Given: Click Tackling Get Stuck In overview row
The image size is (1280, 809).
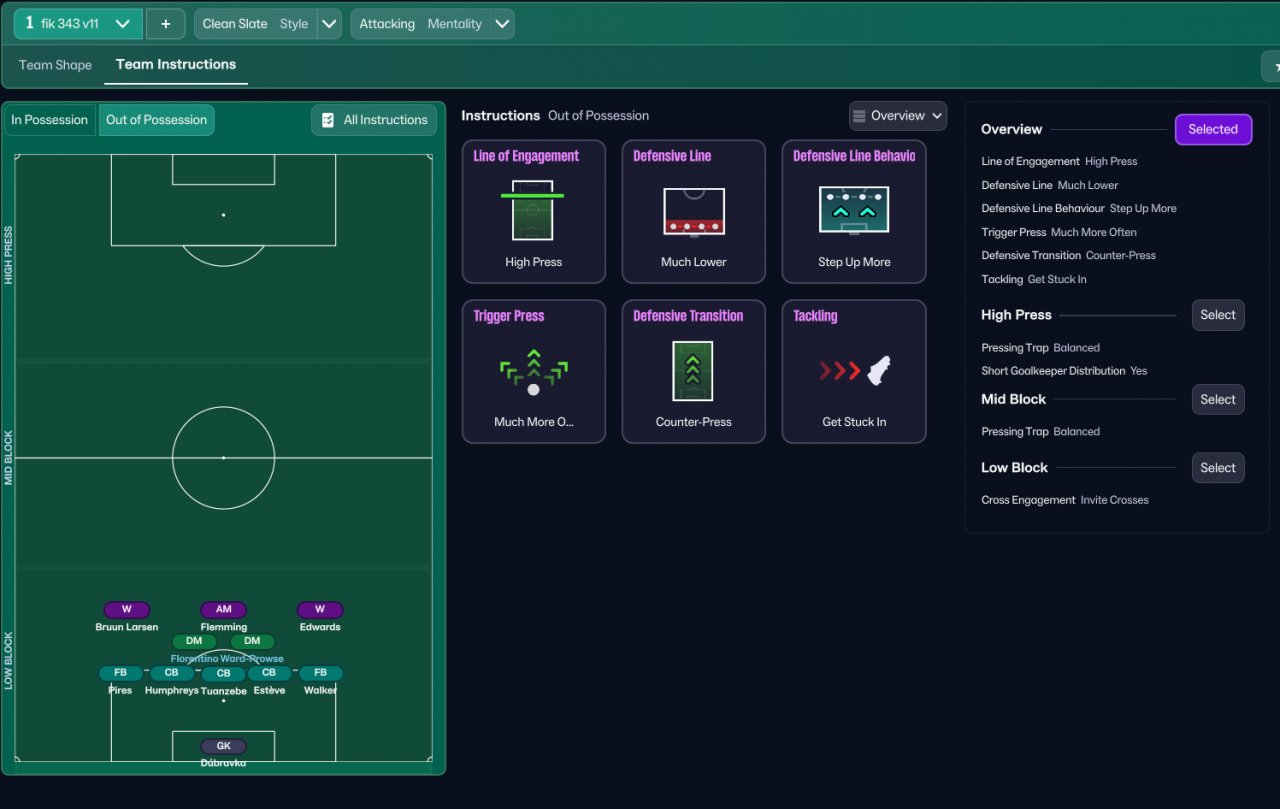Looking at the screenshot, I should pyautogui.click(x=1034, y=280).
